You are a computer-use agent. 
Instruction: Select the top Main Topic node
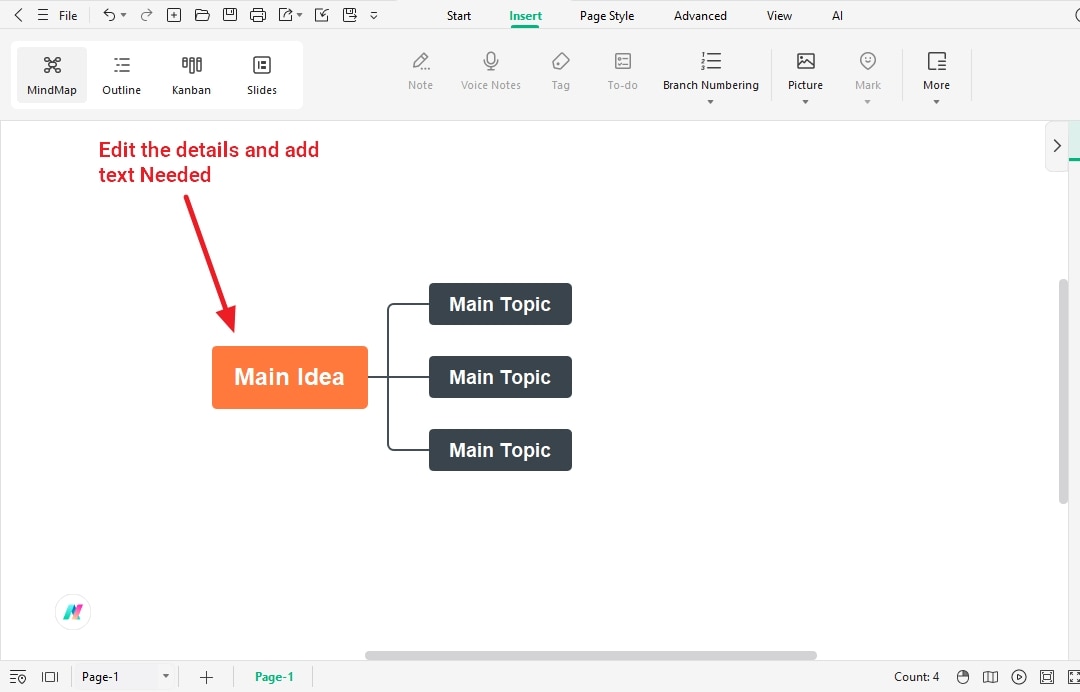[x=500, y=304]
